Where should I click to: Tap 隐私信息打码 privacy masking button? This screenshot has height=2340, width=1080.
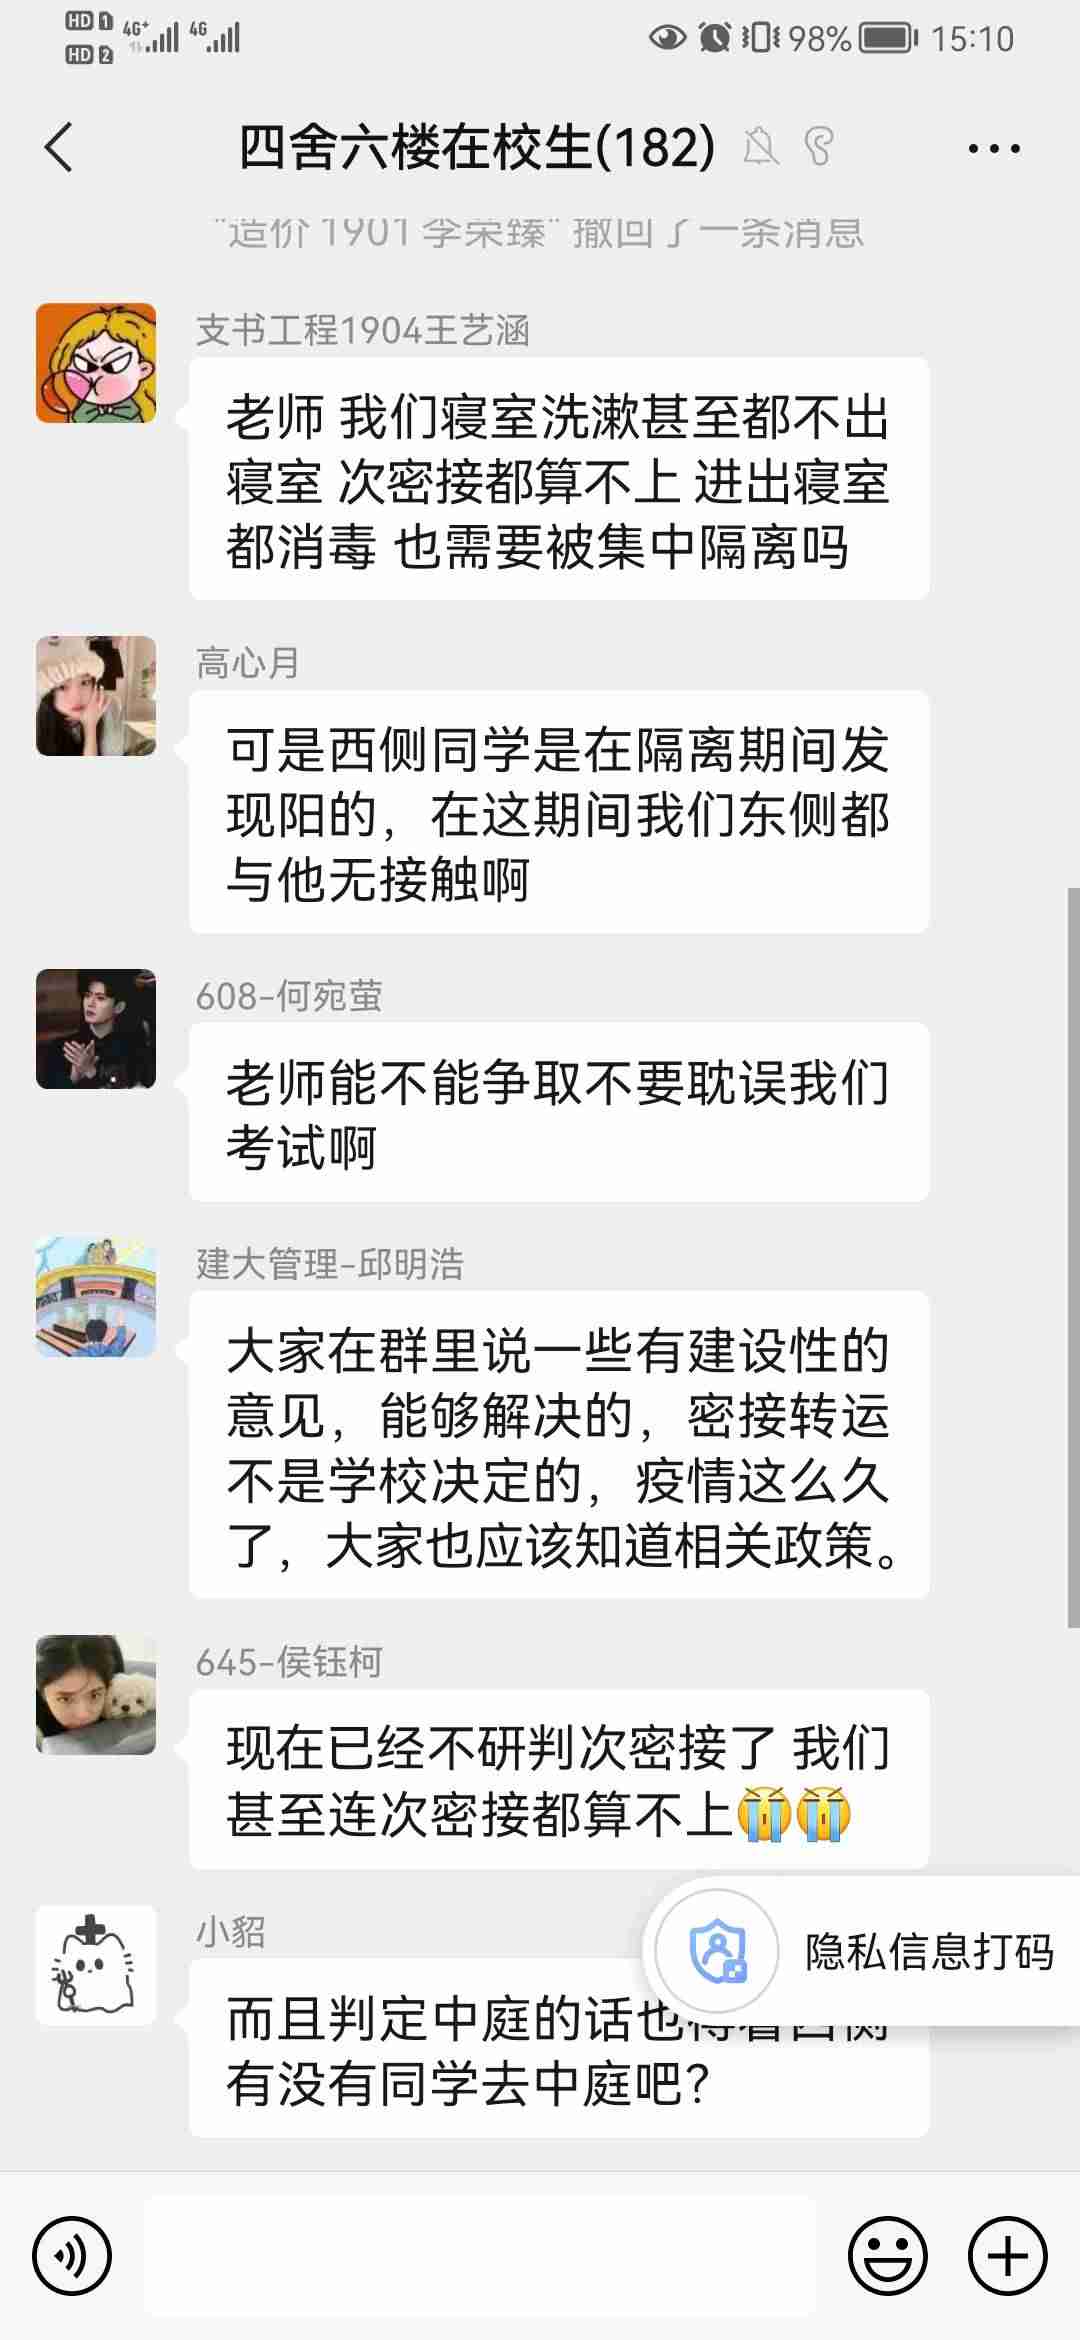point(930,1951)
